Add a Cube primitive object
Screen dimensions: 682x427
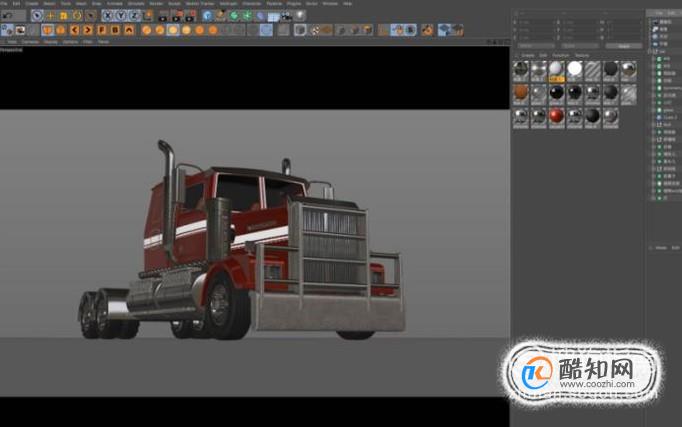pyautogui.click(x=207, y=16)
